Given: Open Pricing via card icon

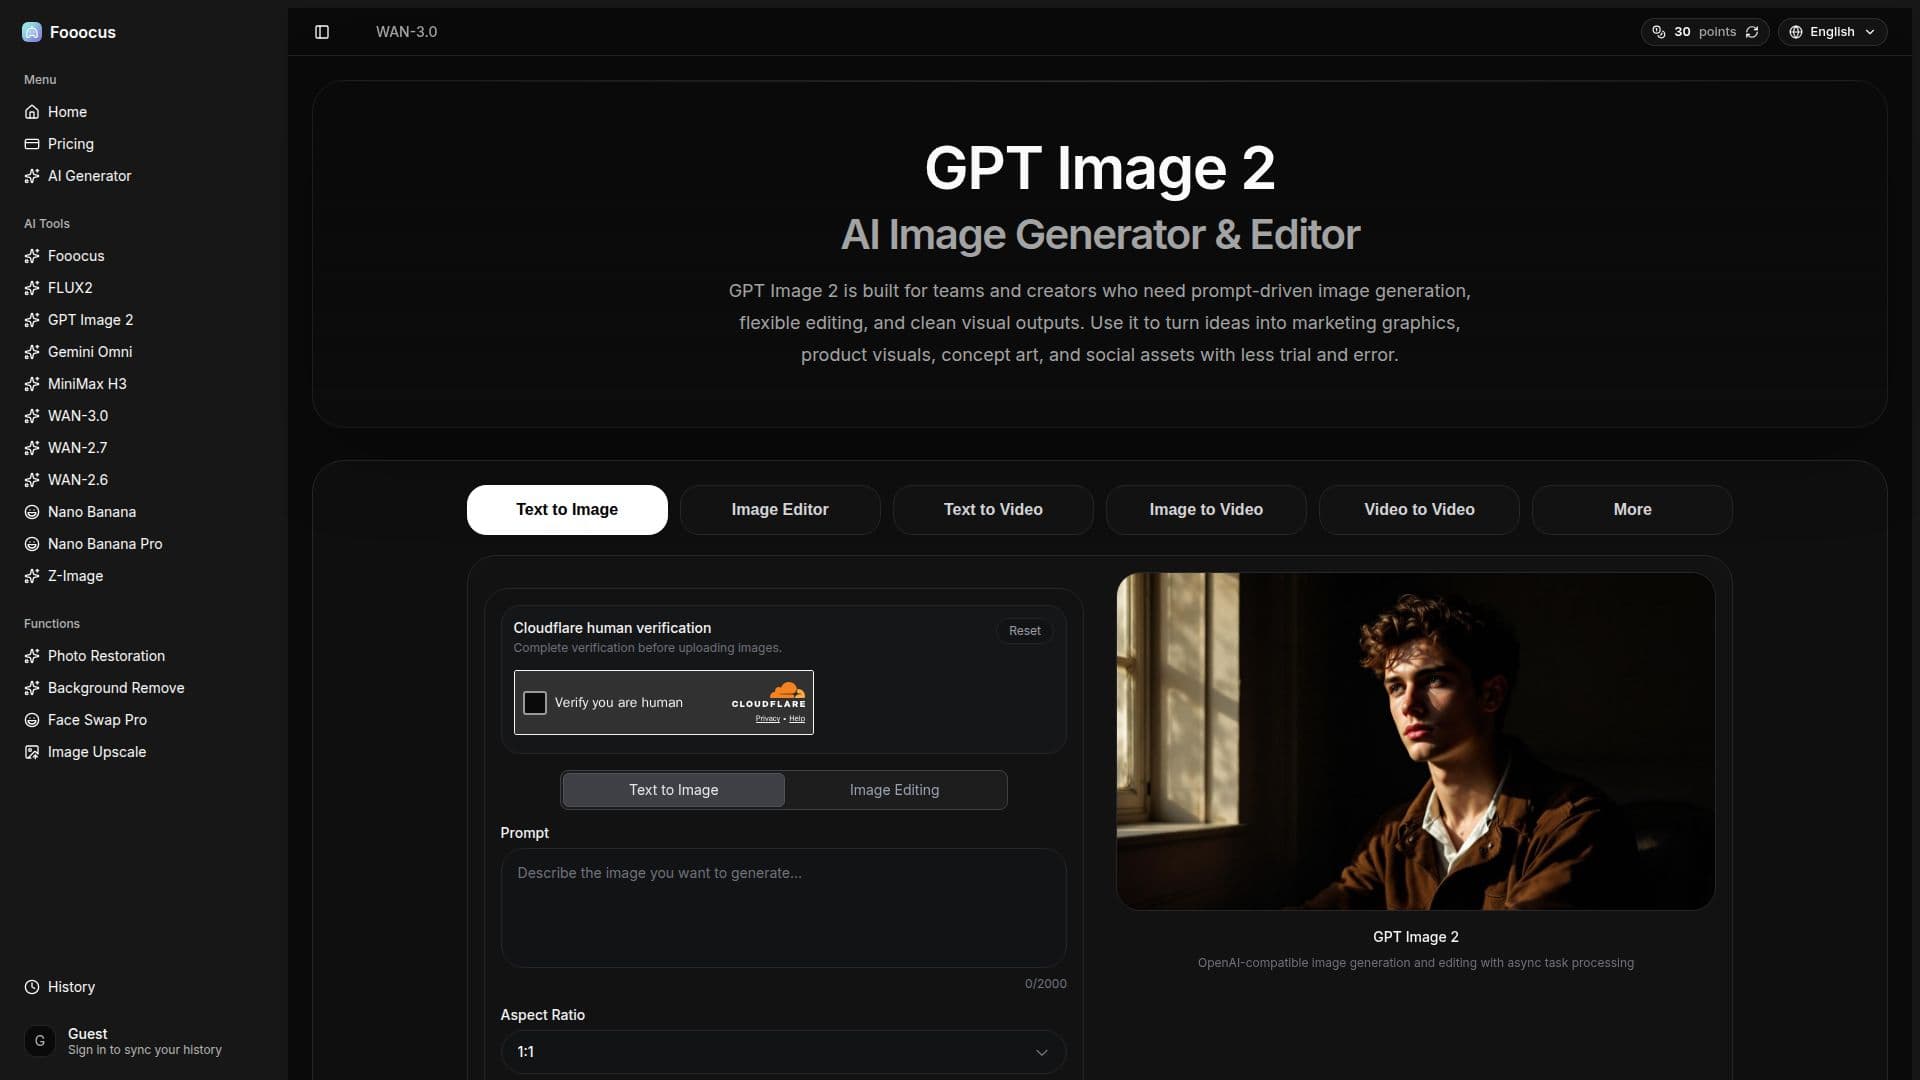Looking at the screenshot, I should 32,144.
